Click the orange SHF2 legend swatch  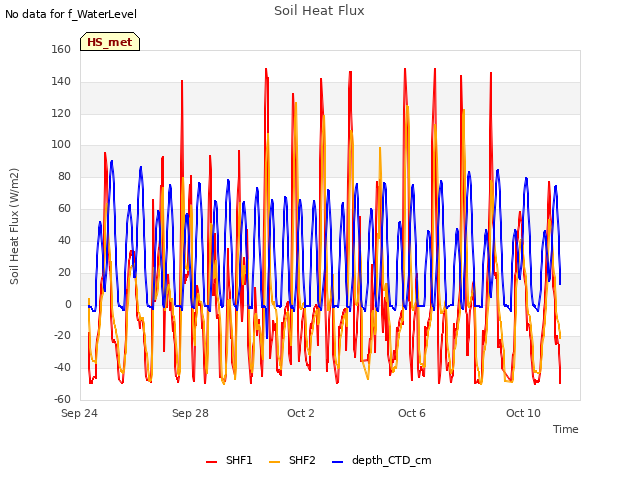tap(275, 462)
